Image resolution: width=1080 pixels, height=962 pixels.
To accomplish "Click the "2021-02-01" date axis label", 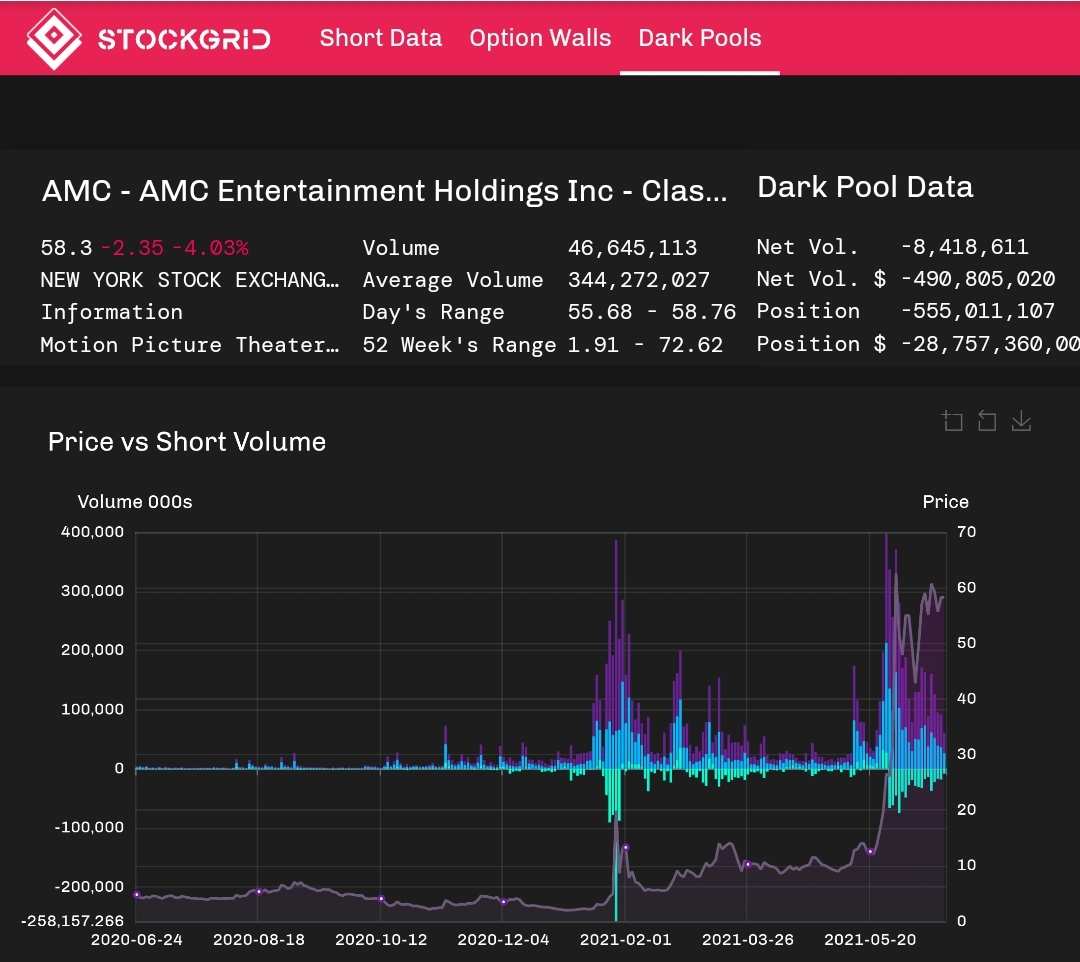I will (625, 940).
